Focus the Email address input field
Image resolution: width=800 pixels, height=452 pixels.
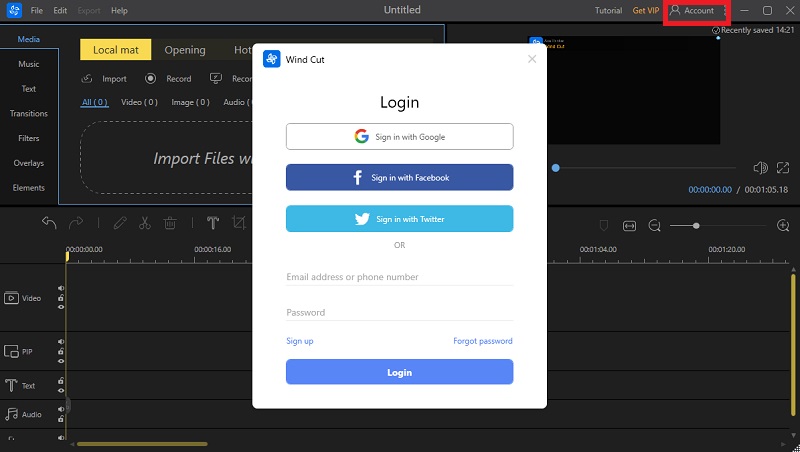399,277
